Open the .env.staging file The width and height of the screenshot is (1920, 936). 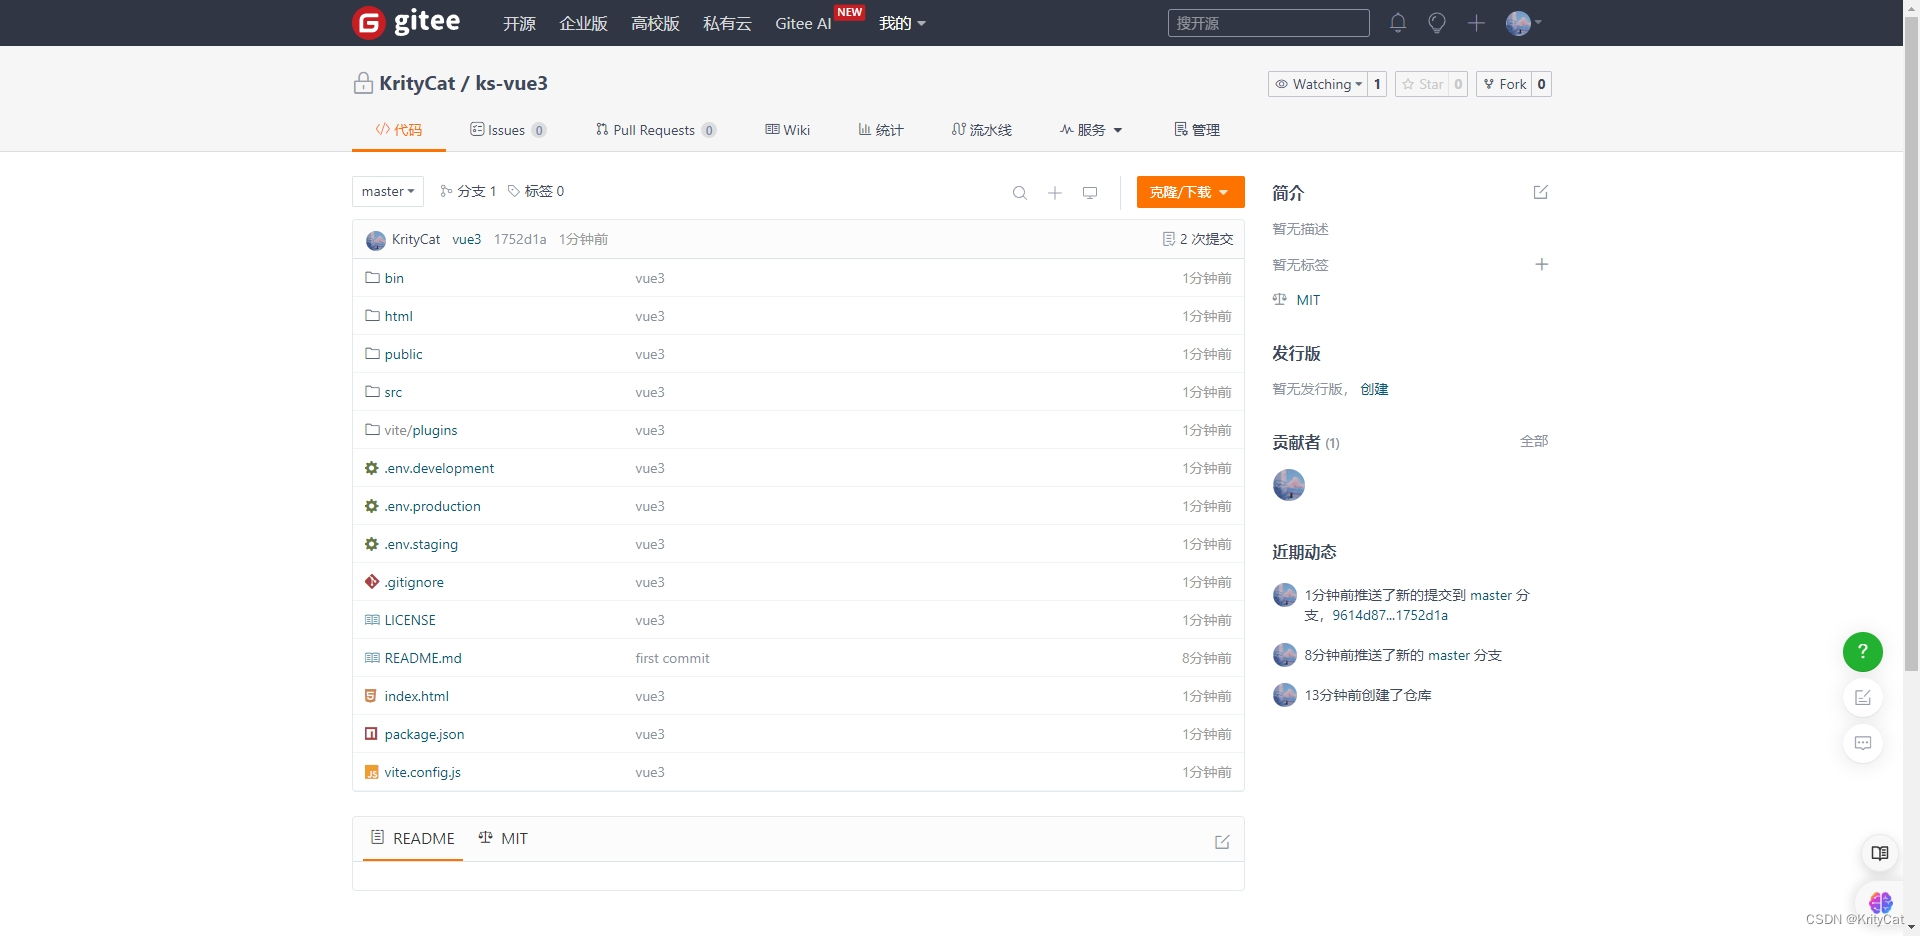[421, 544]
